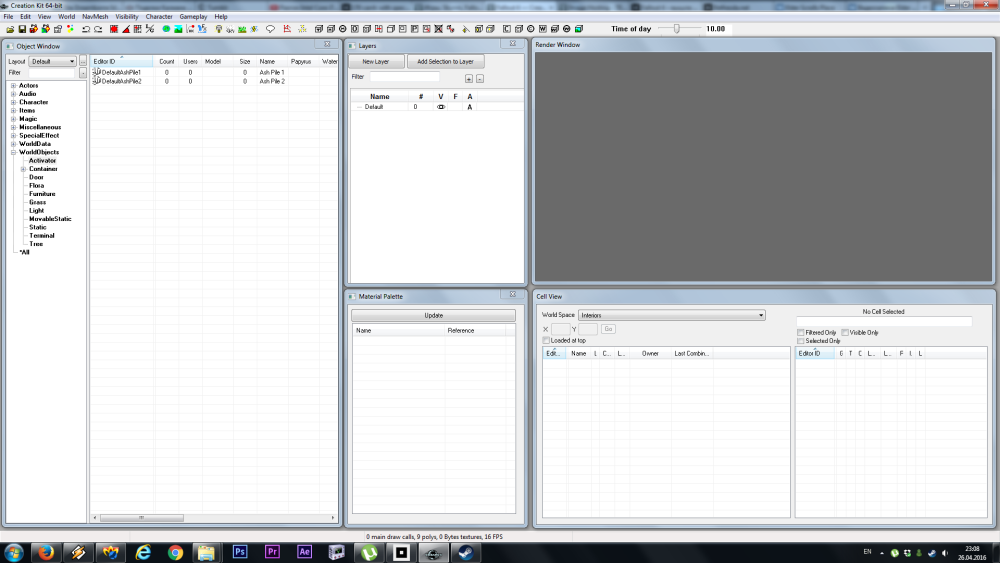Expand the WorldData tree node
Viewport: 1000px width, 563px height.
click(13, 144)
